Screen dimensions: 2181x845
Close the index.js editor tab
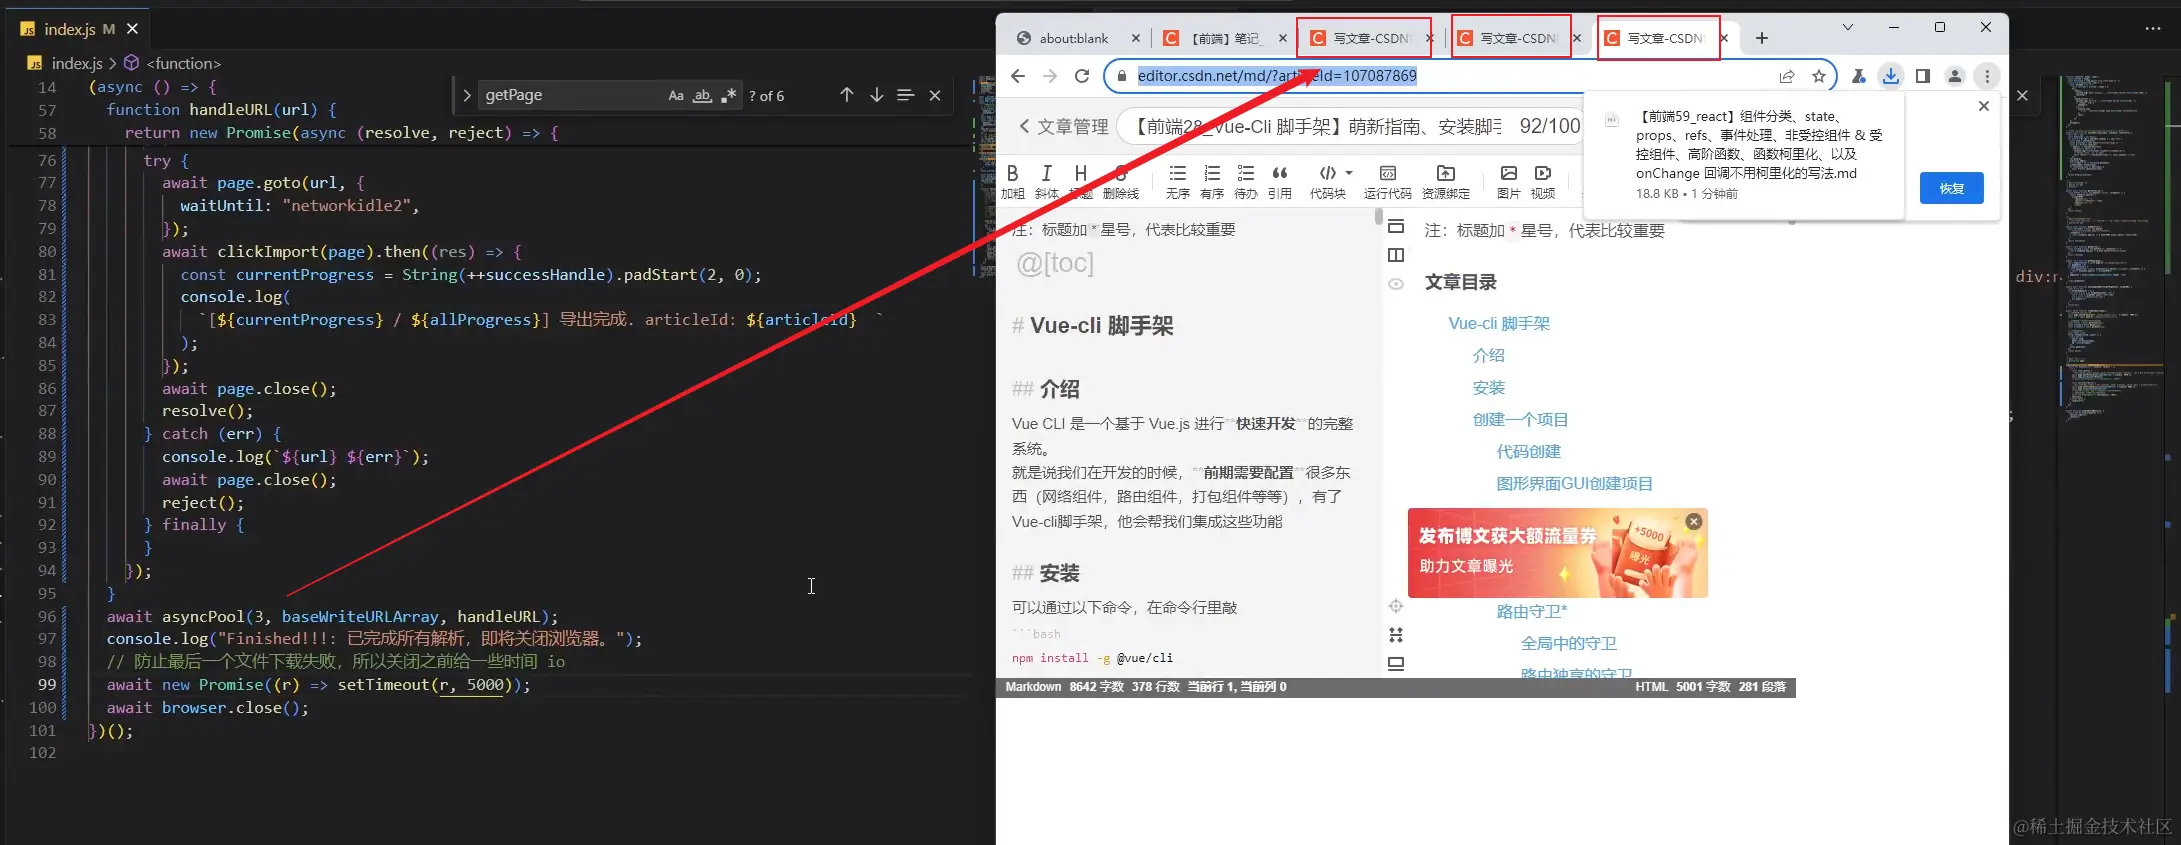coord(132,29)
